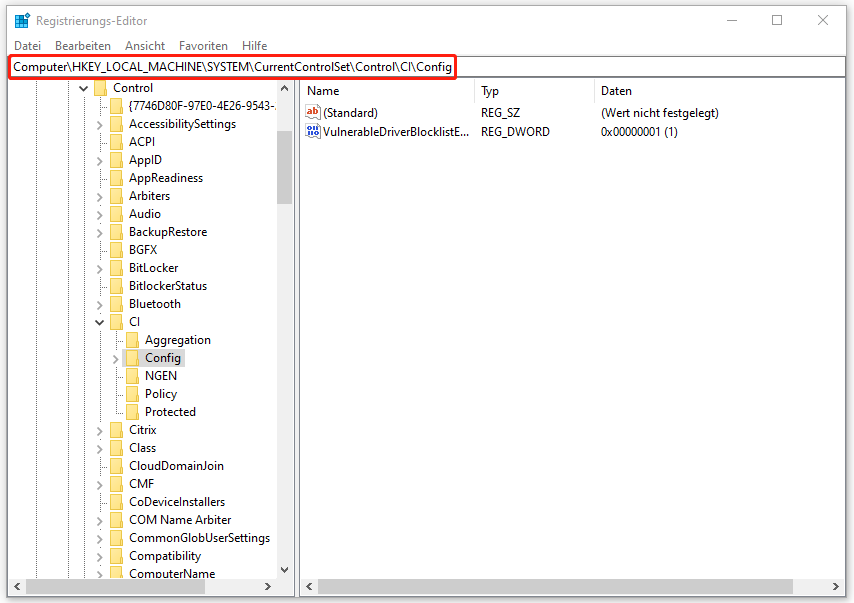
Task: Select the BGFX folder icon
Action: click(116, 250)
